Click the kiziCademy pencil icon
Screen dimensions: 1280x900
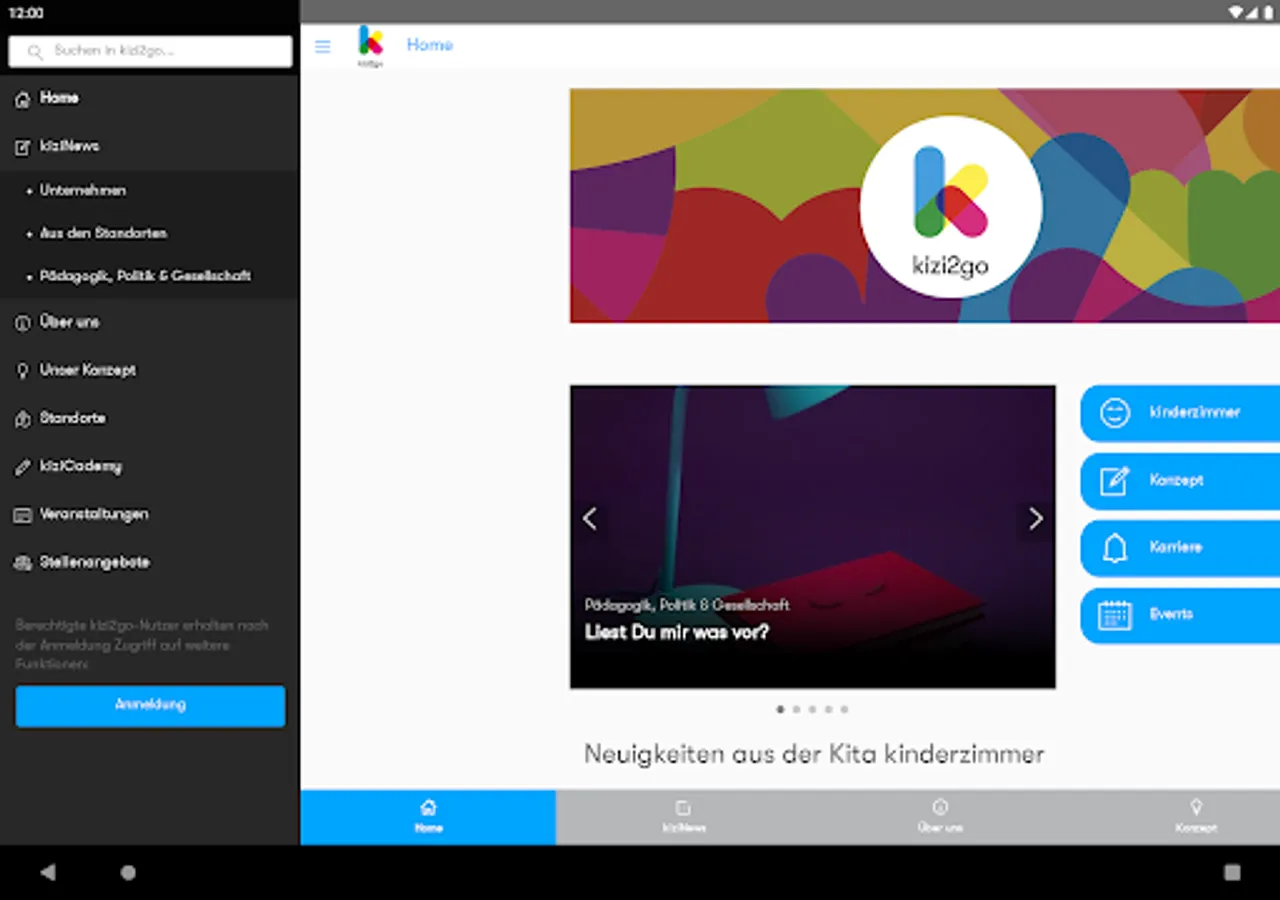click(23, 467)
